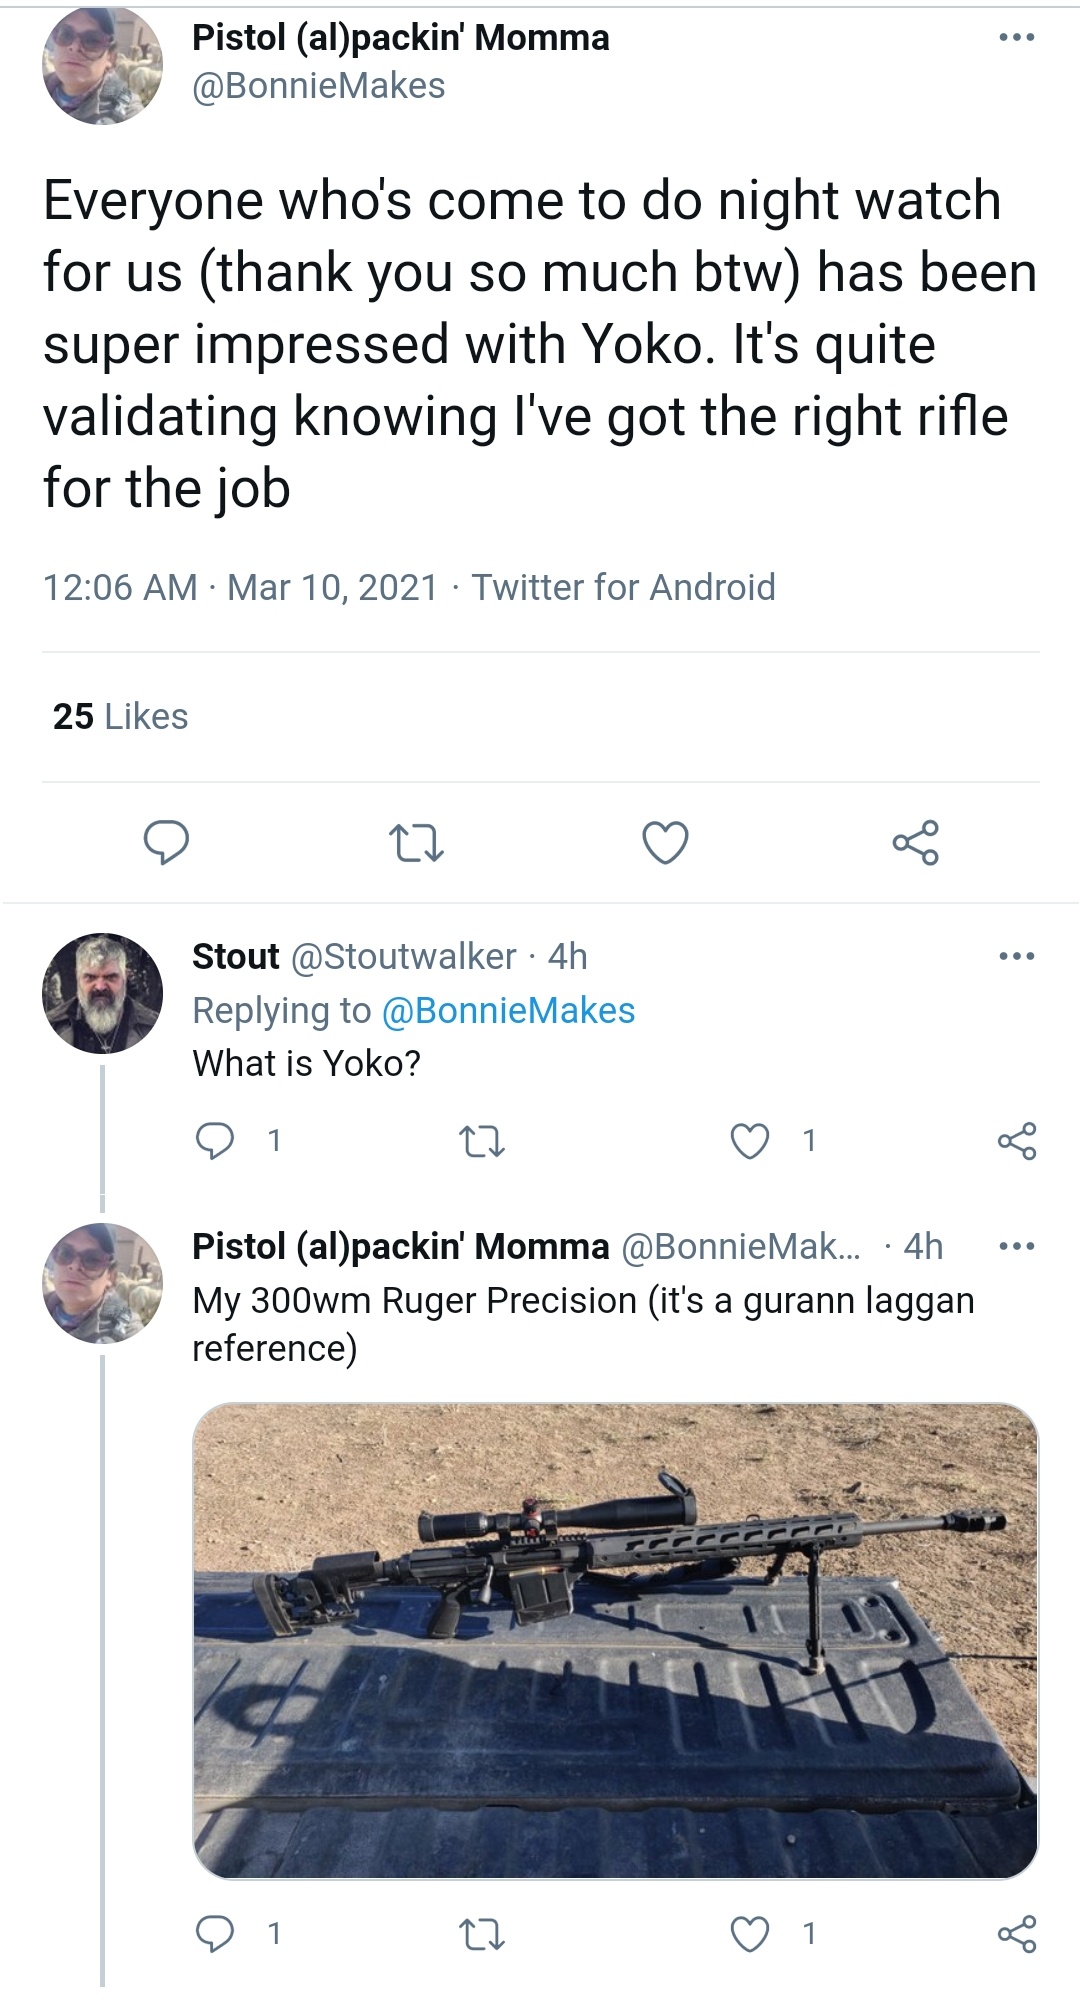
Task: Open the @BonnieMakes mention link in Stout's reply
Action: pyautogui.click(x=508, y=1010)
